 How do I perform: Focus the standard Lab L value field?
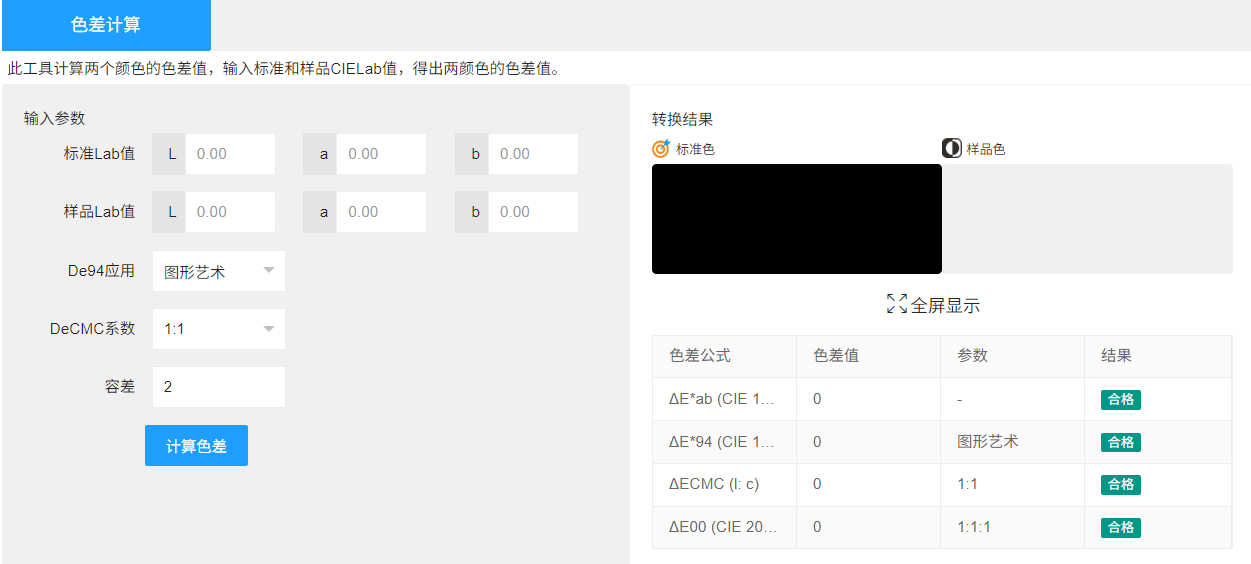[x=229, y=154]
